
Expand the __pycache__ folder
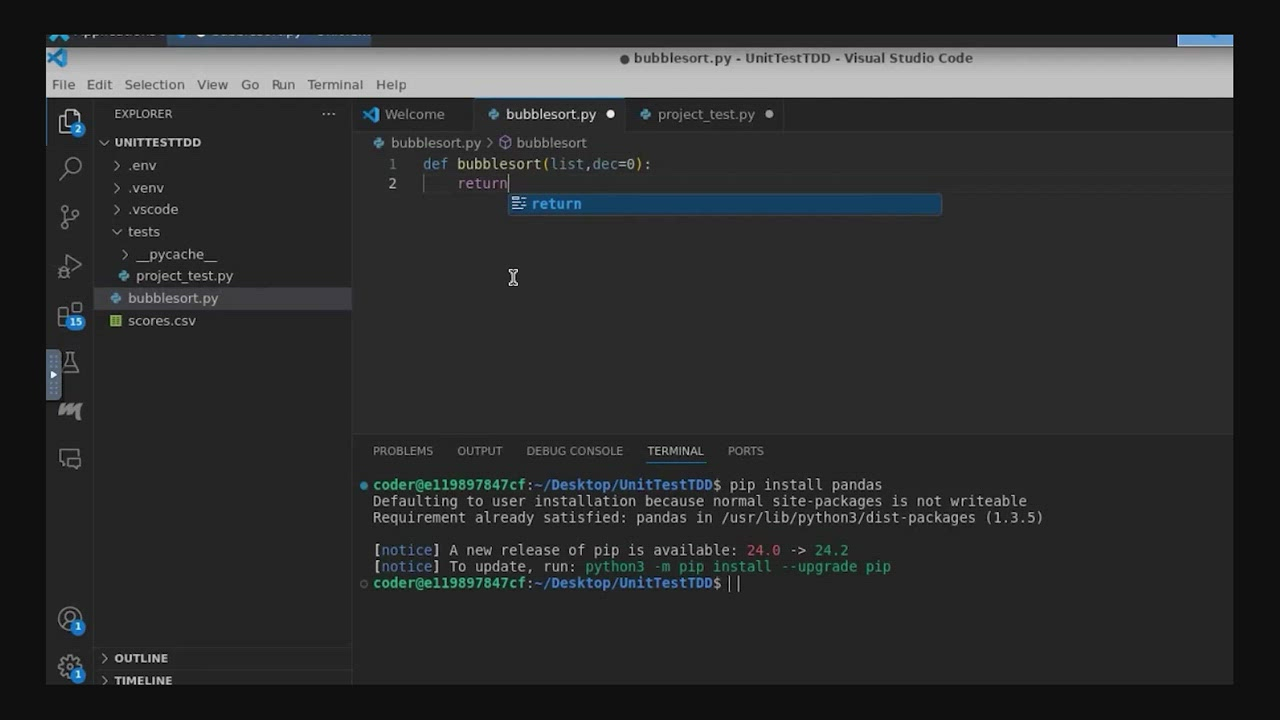(175, 254)
